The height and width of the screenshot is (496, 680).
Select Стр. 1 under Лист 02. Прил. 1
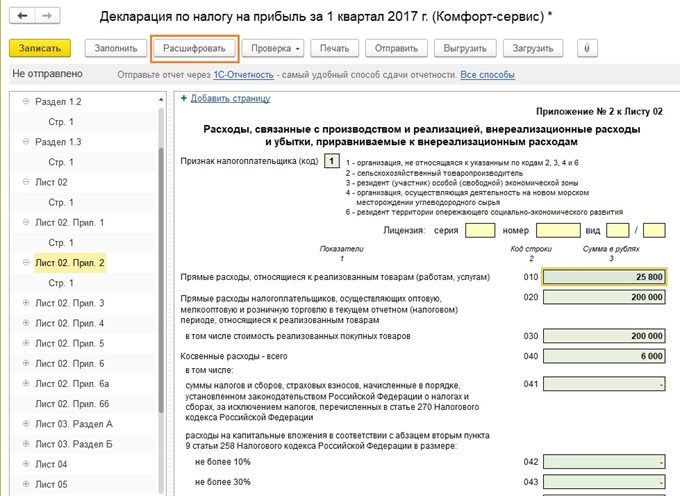[x=61, y=243]
